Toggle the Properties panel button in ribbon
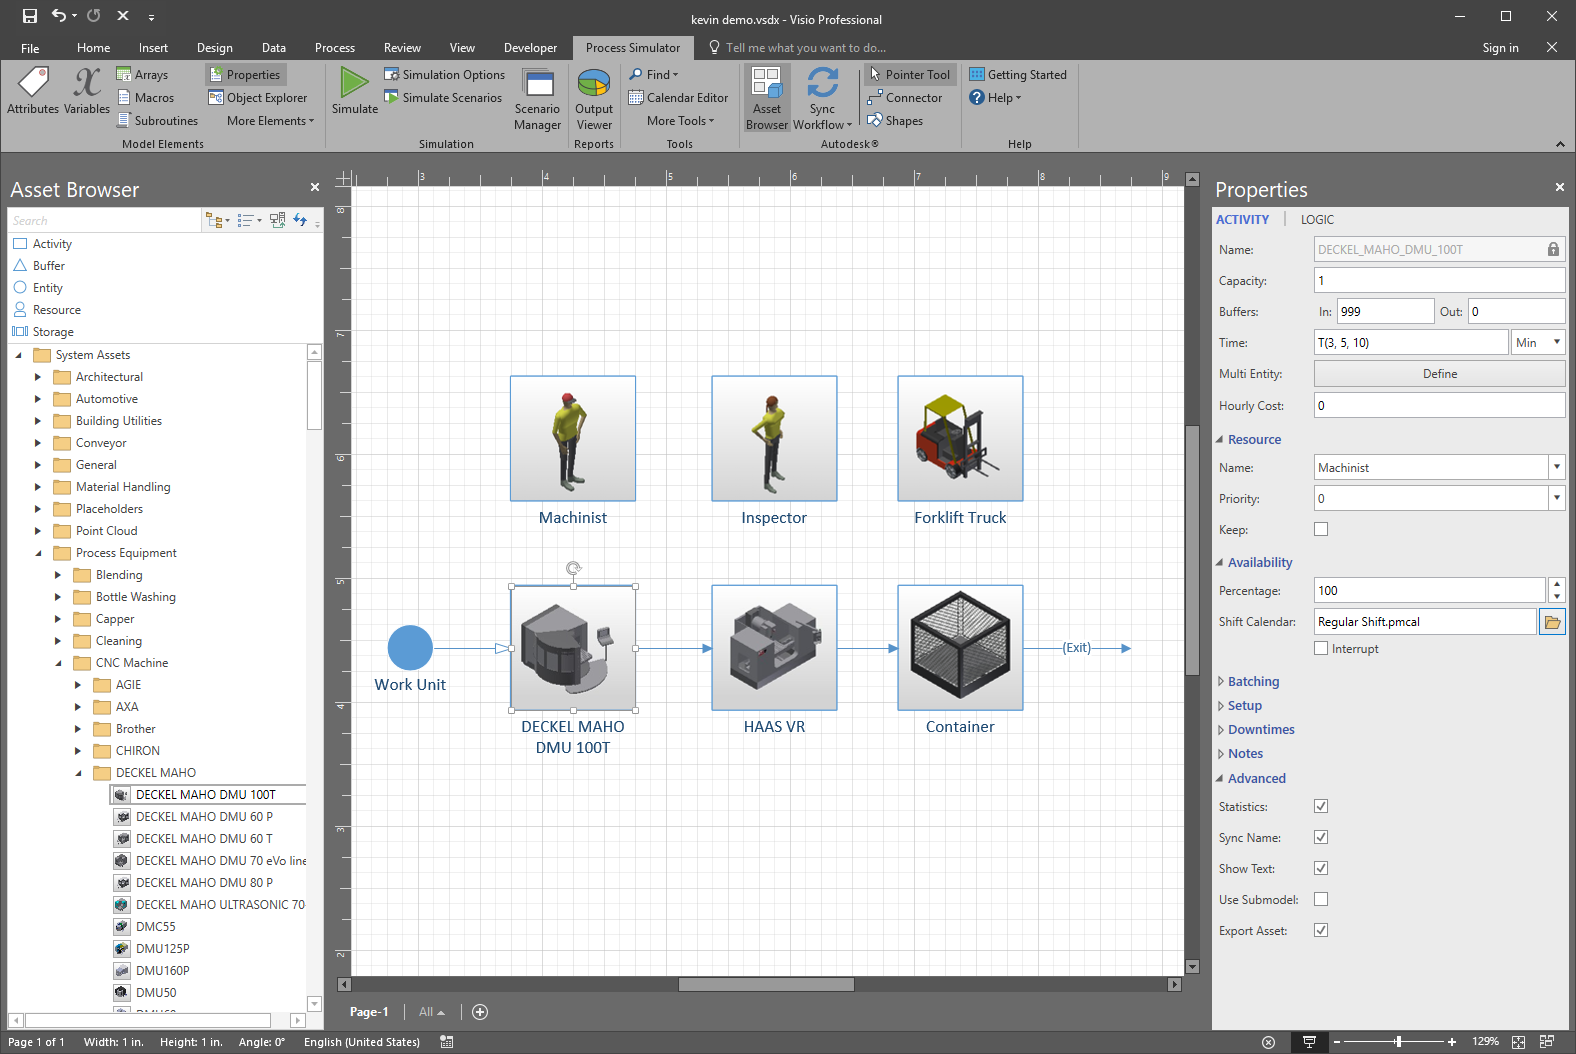This screenshot has width=1576, height=1054. pyautogui.click(x=245, y=74)
